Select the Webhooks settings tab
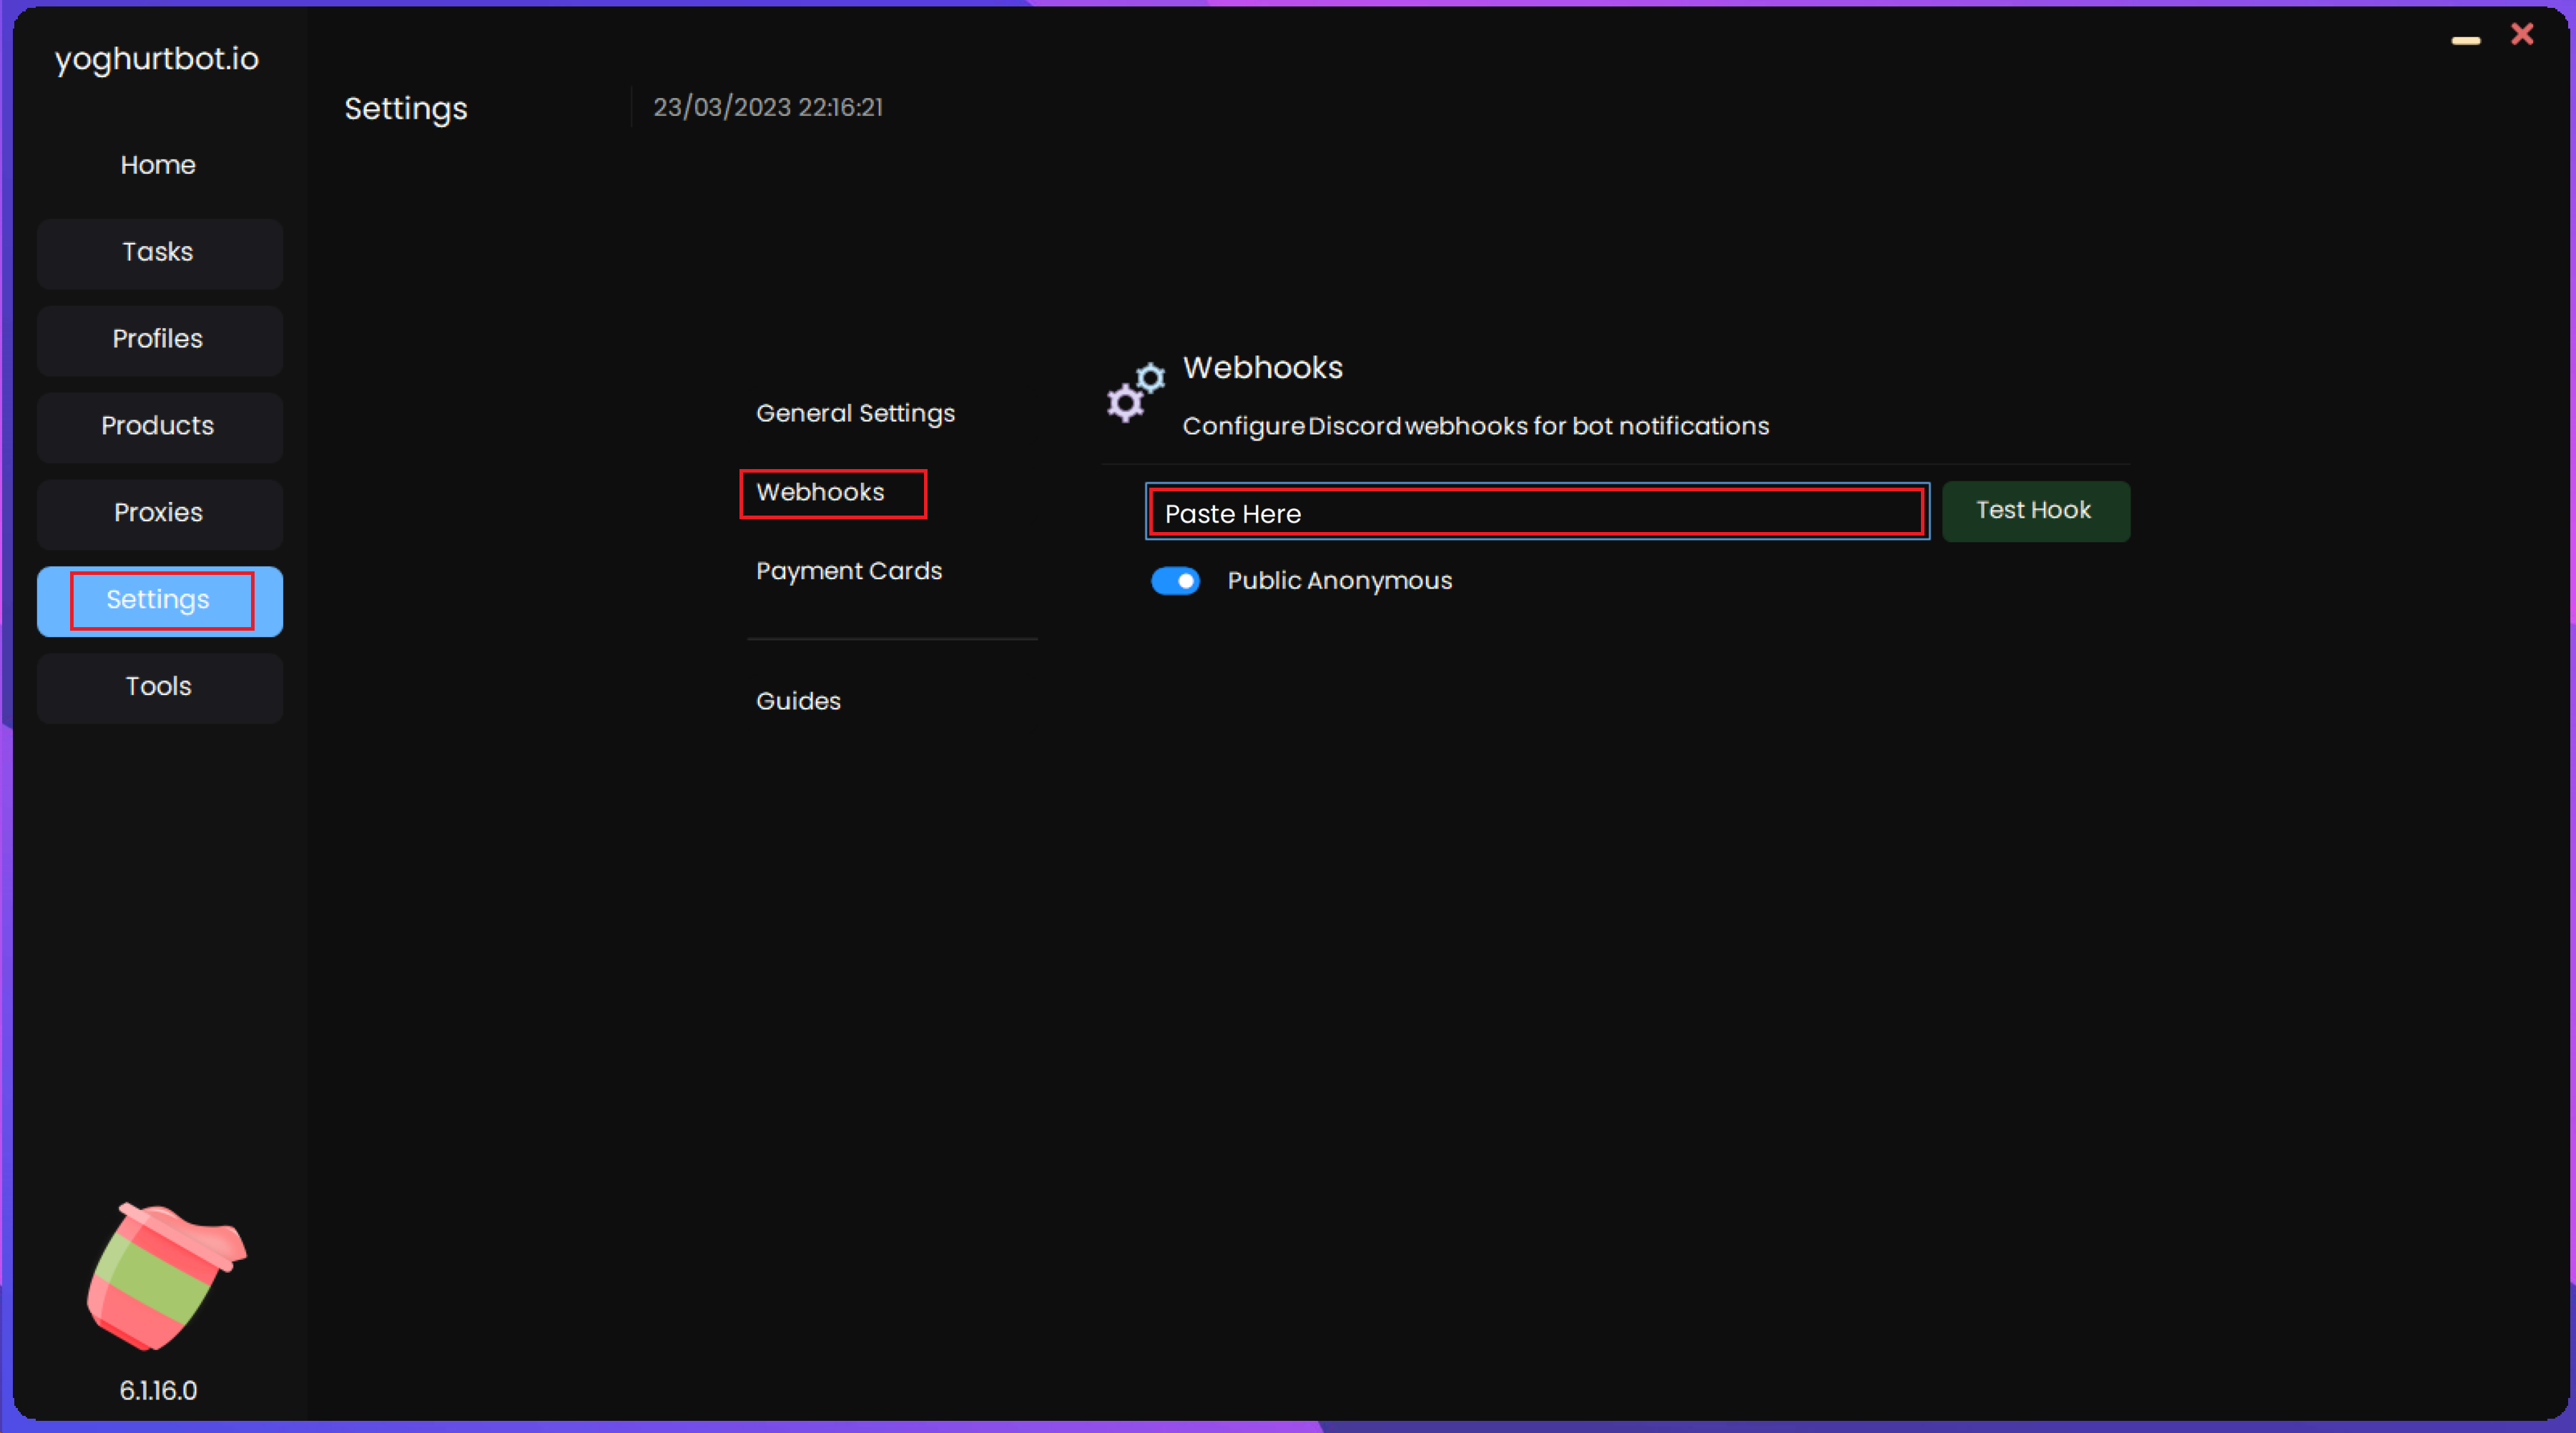The width and height of the screenshot is (2576, 1433). 821,492
